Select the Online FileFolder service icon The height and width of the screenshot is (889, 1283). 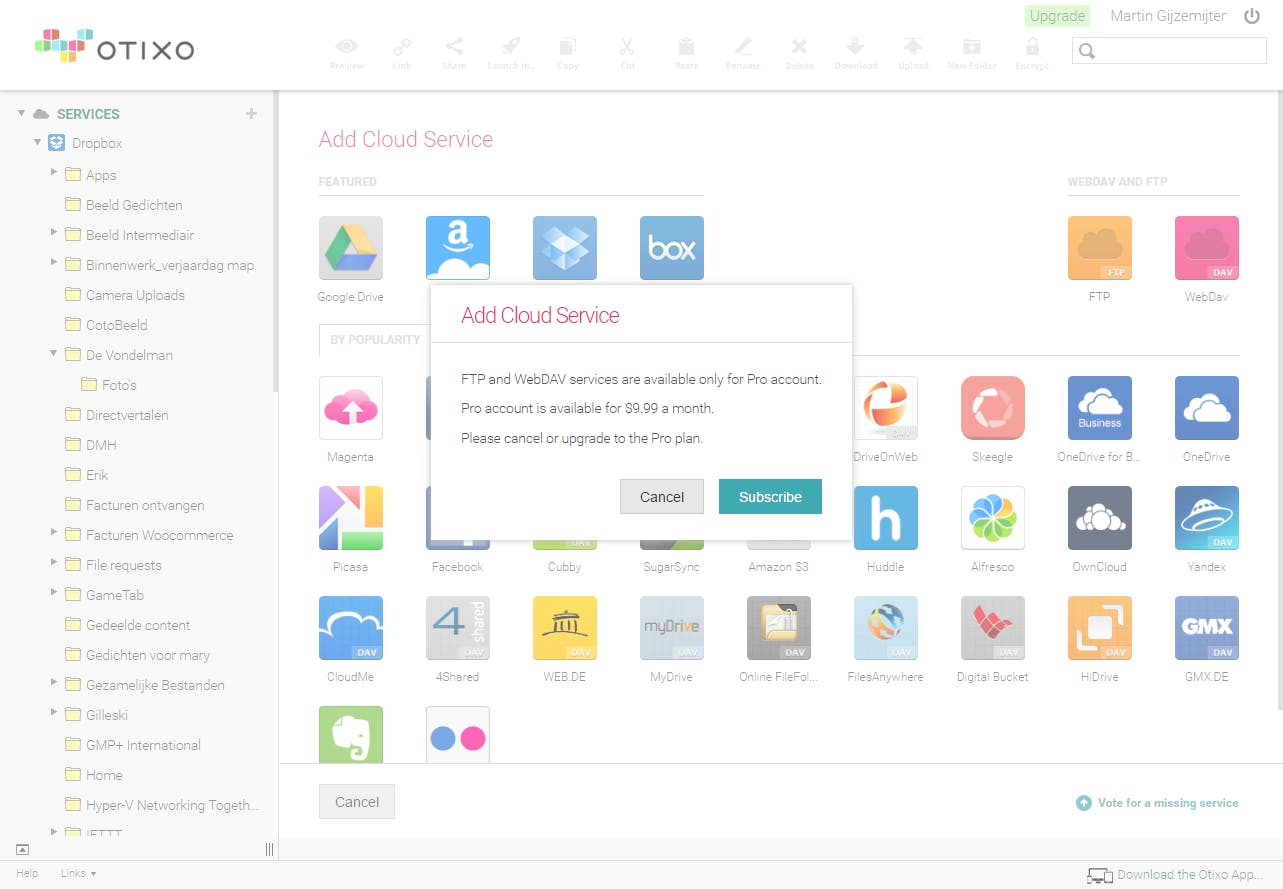[x=779, y=628]
